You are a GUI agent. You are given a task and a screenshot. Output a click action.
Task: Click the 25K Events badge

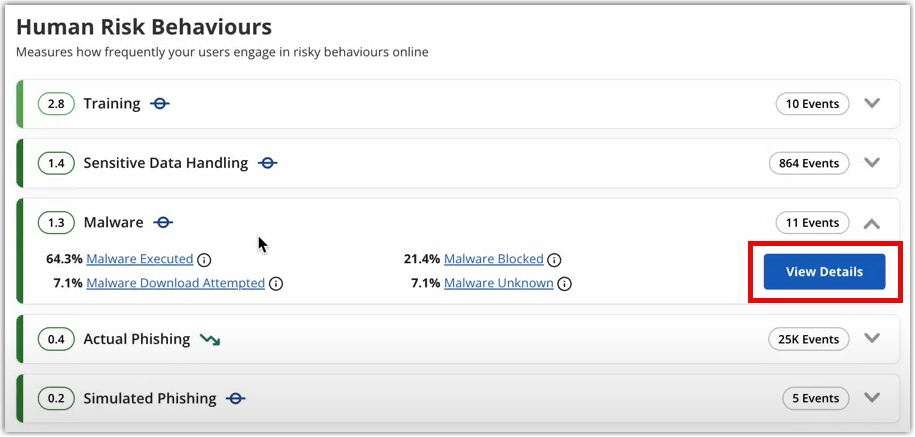click(x=808, y=339)
